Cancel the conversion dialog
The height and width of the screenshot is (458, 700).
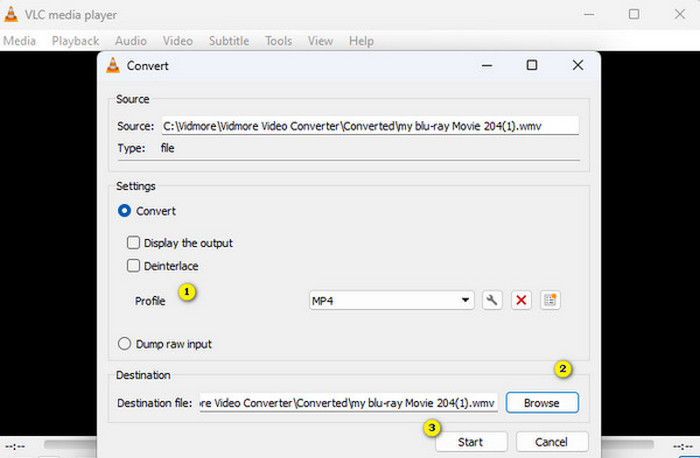click(551, 441)
